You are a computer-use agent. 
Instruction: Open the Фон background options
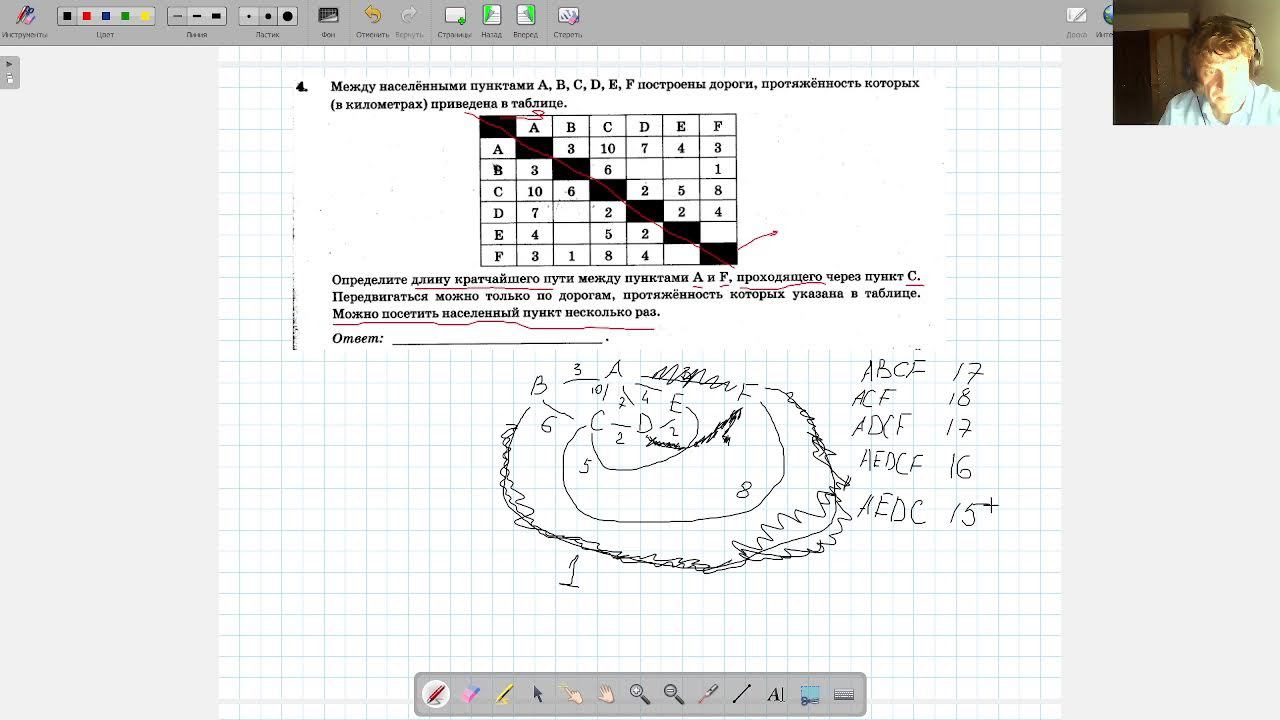pyautogui.click(x=328, y=20)
